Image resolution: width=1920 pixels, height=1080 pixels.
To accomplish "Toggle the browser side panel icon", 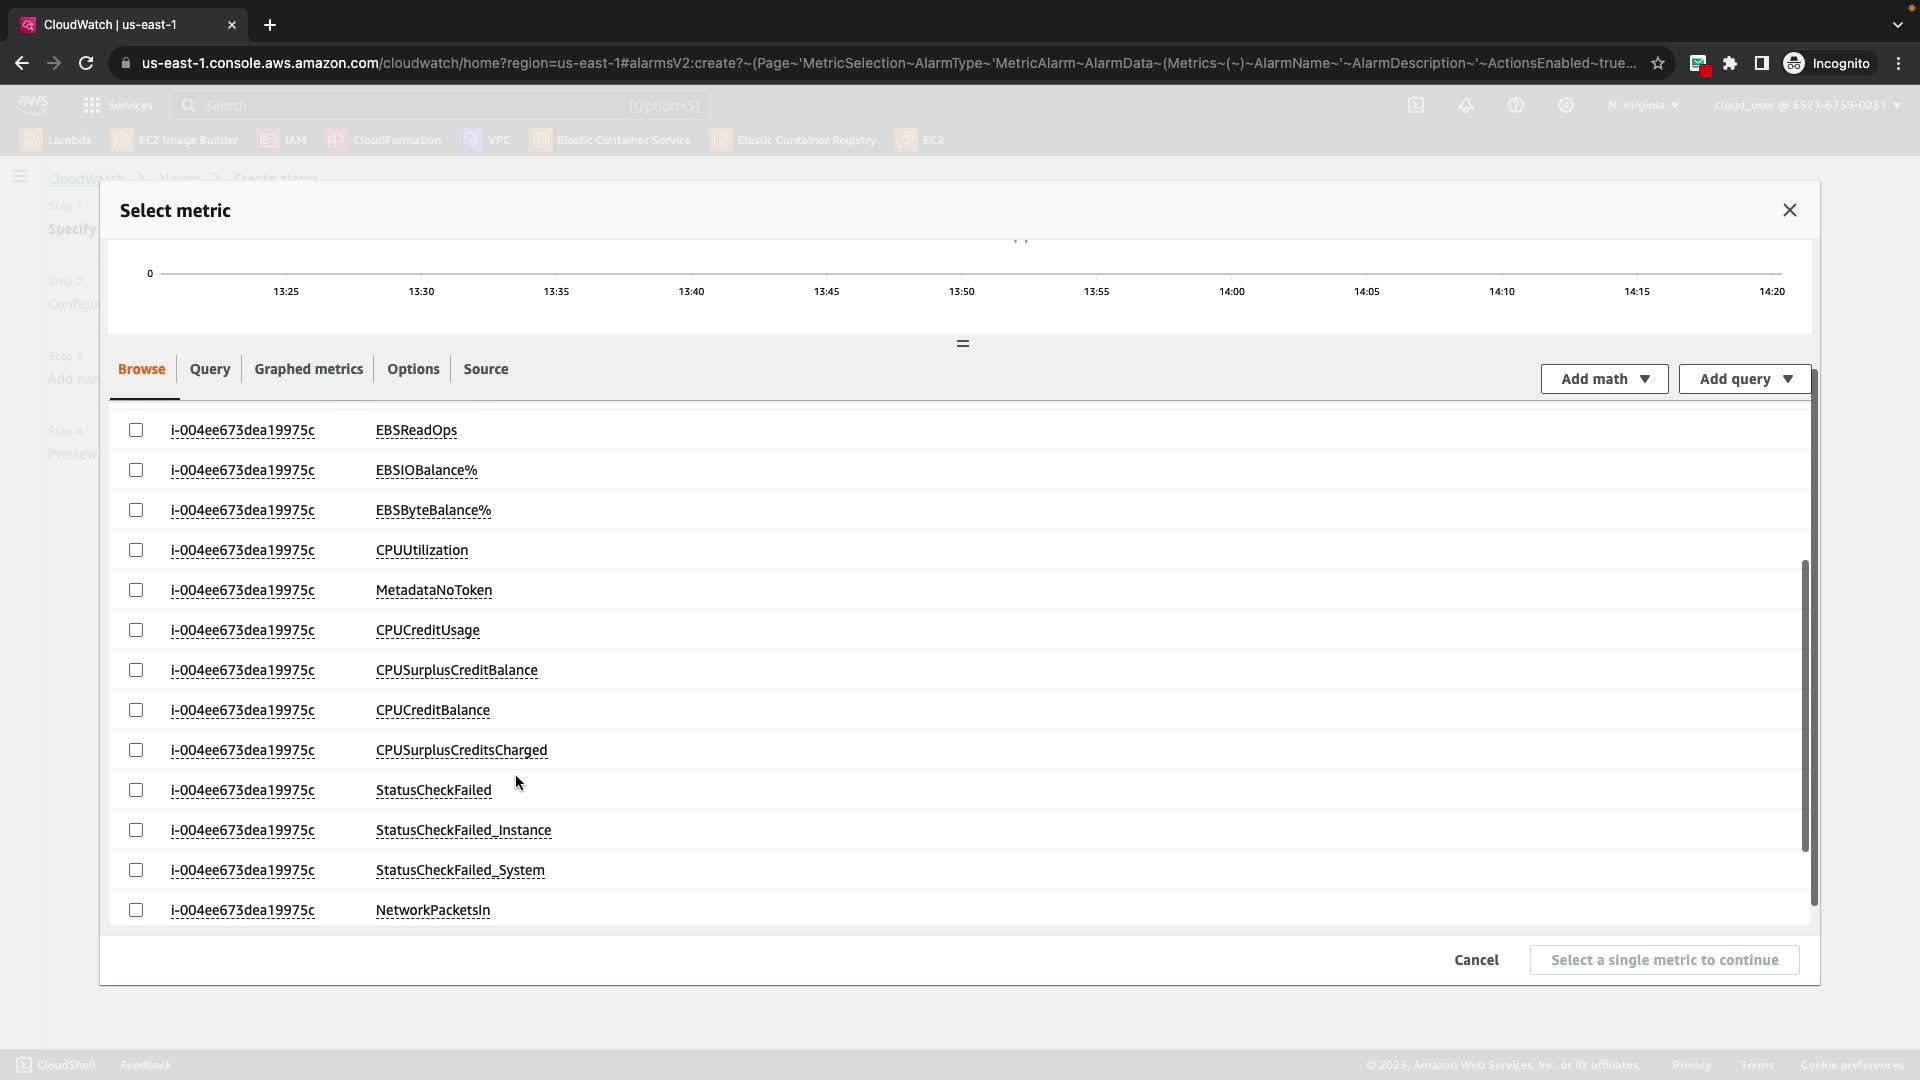I will pyautogui.click(x=1761, y=63).
